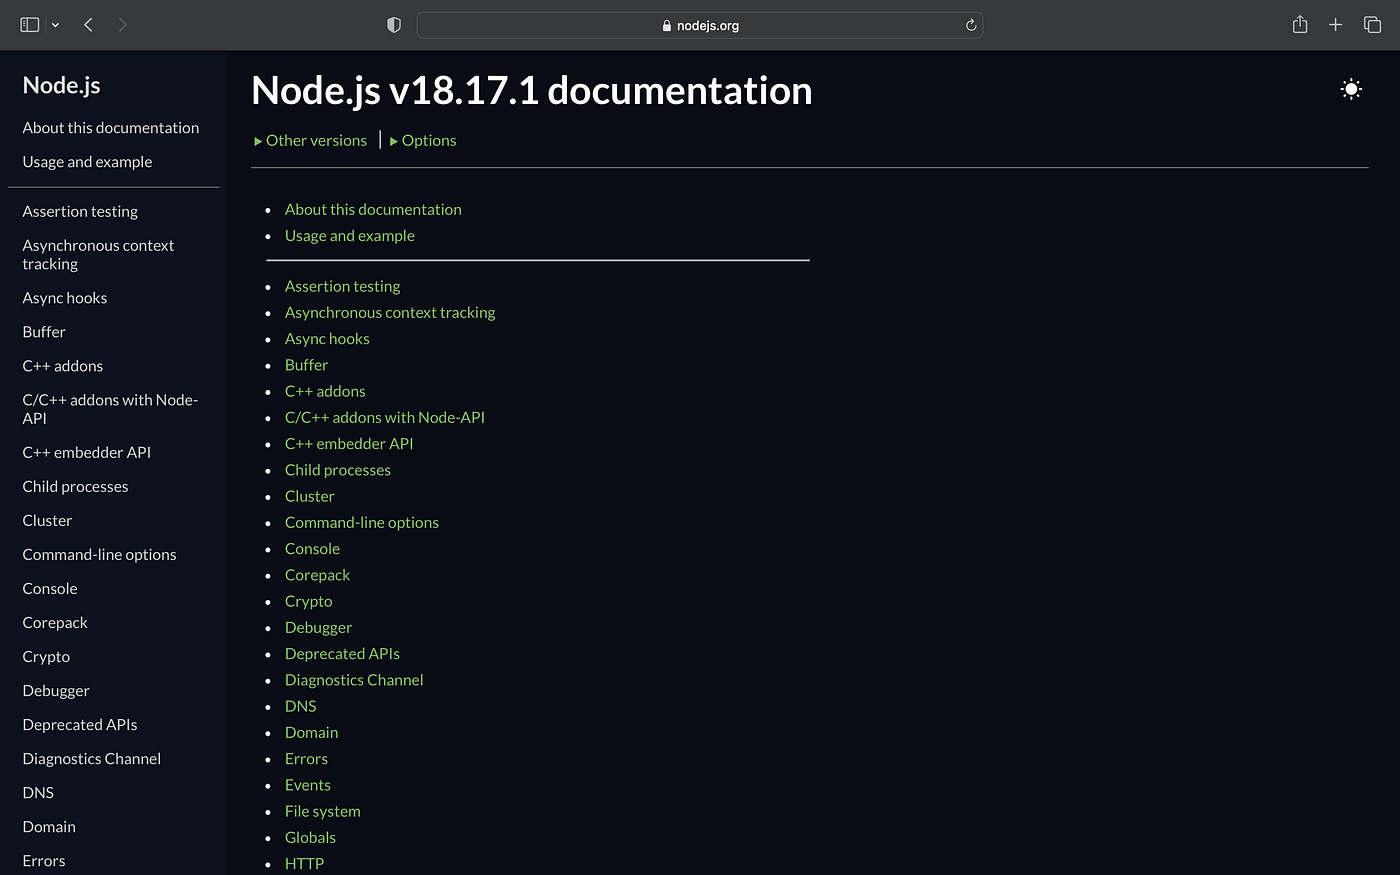Image resolution: width=1400 pixels, height=875 pixels.
Task: Open Console in sidebar
Action: tap(50, 589)
